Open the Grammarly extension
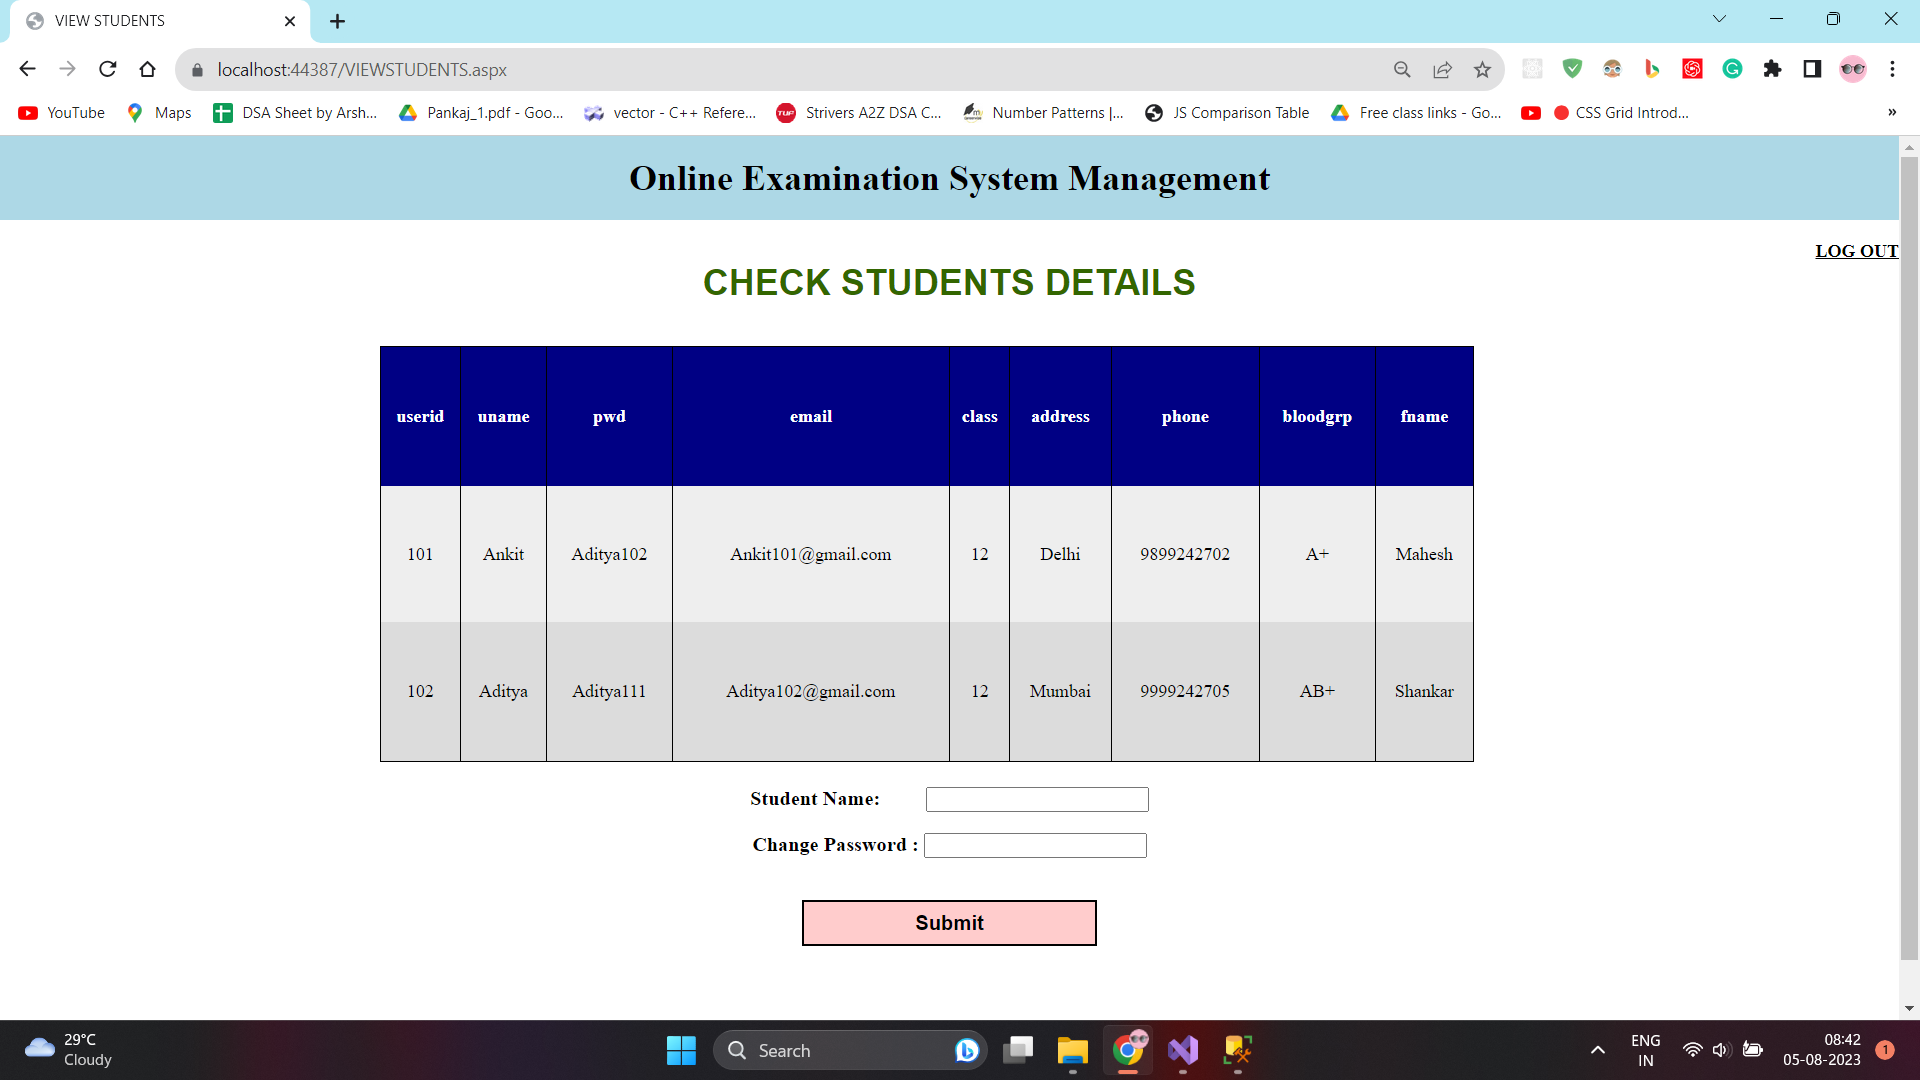 pyautogui.click(x=1732, y=69)
